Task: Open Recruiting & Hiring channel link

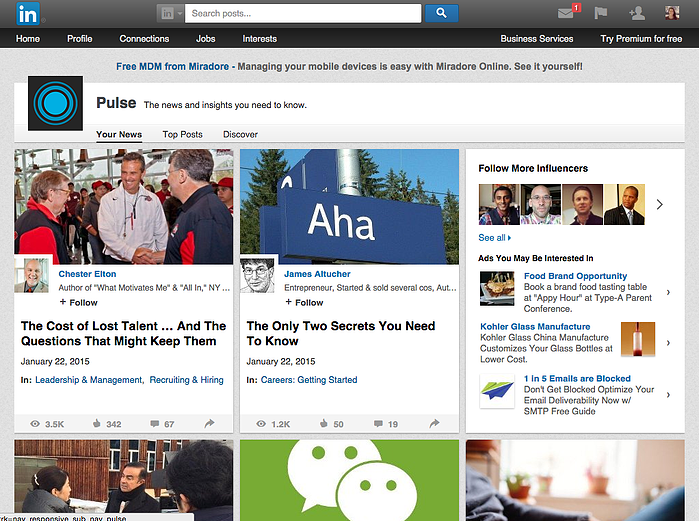Action: click(186, 380)
